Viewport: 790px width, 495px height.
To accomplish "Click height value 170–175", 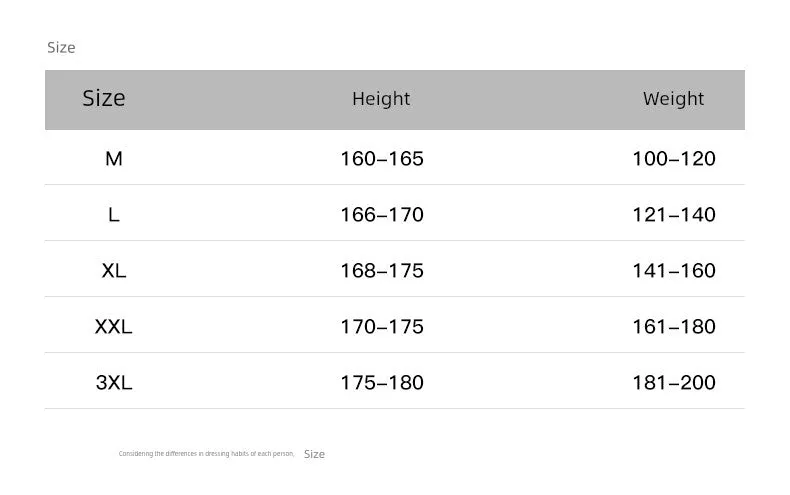I will tap(382, 327).
